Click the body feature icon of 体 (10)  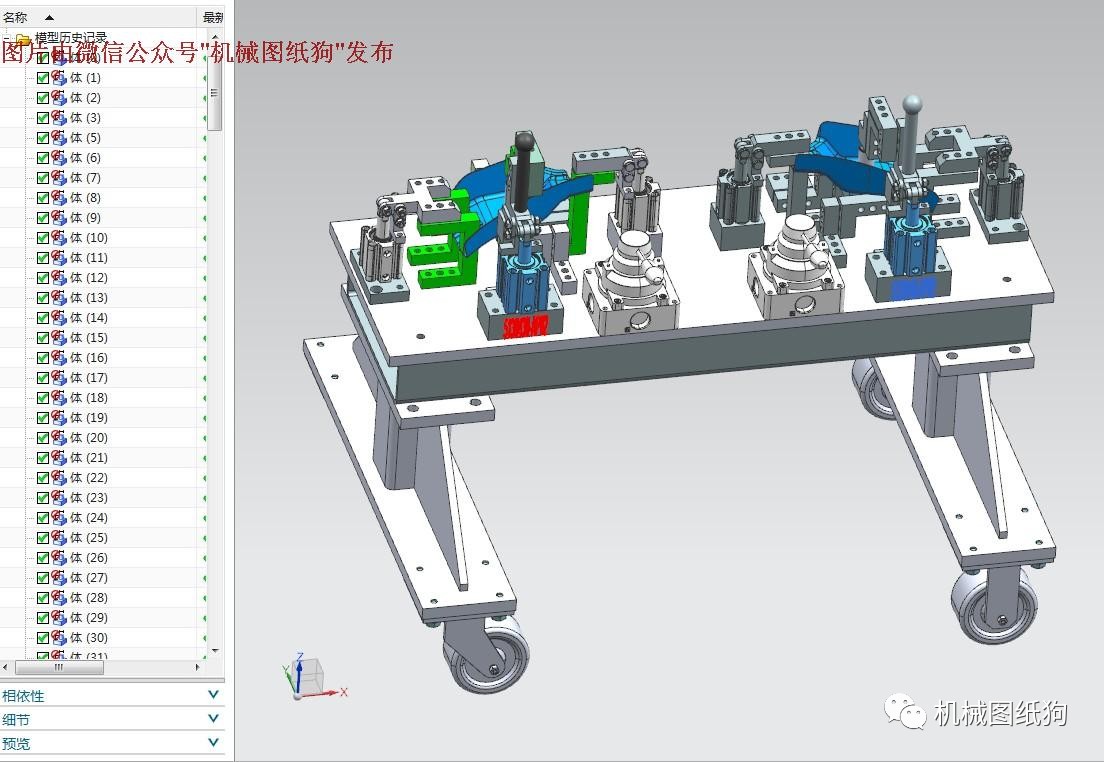coord(59,238)
